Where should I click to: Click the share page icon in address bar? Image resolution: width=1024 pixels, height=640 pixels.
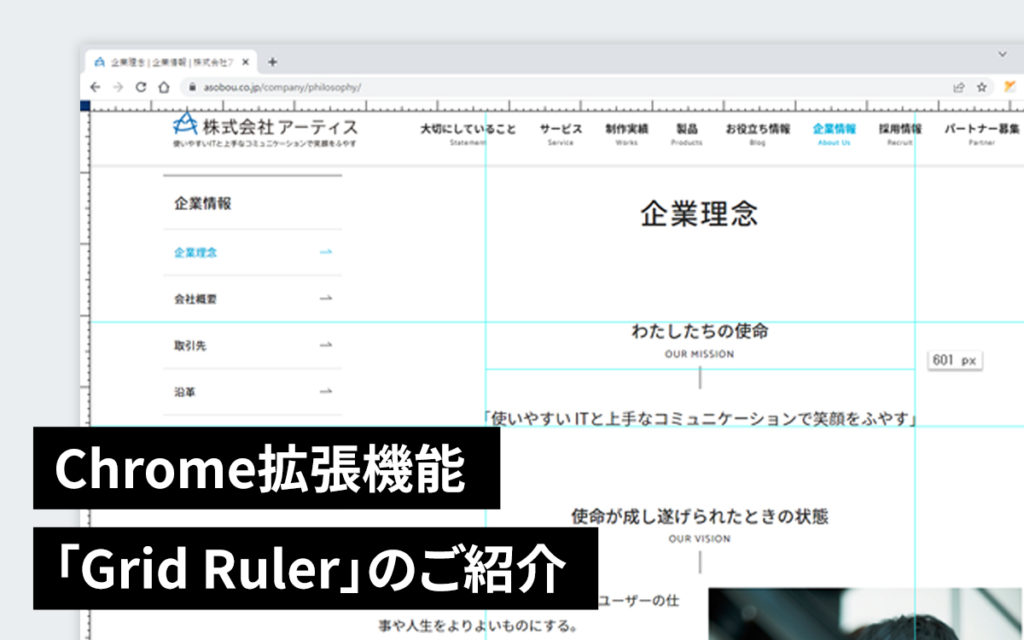pos(959,87)
